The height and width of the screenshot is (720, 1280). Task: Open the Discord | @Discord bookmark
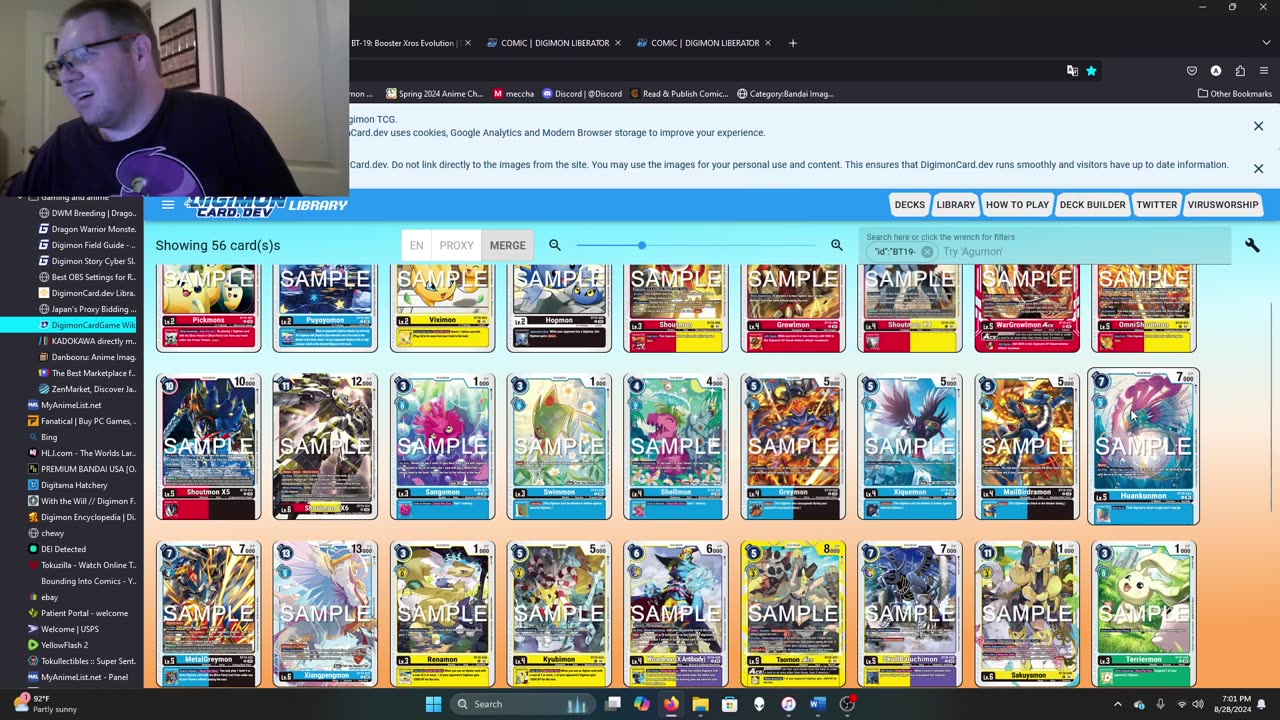[x=582, y=94]
